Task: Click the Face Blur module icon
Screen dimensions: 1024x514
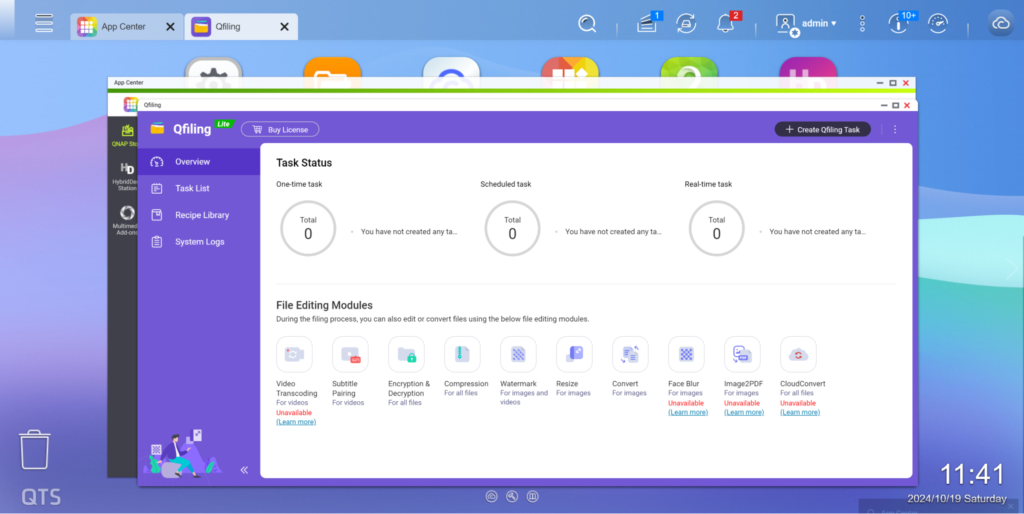Action: 686,354
